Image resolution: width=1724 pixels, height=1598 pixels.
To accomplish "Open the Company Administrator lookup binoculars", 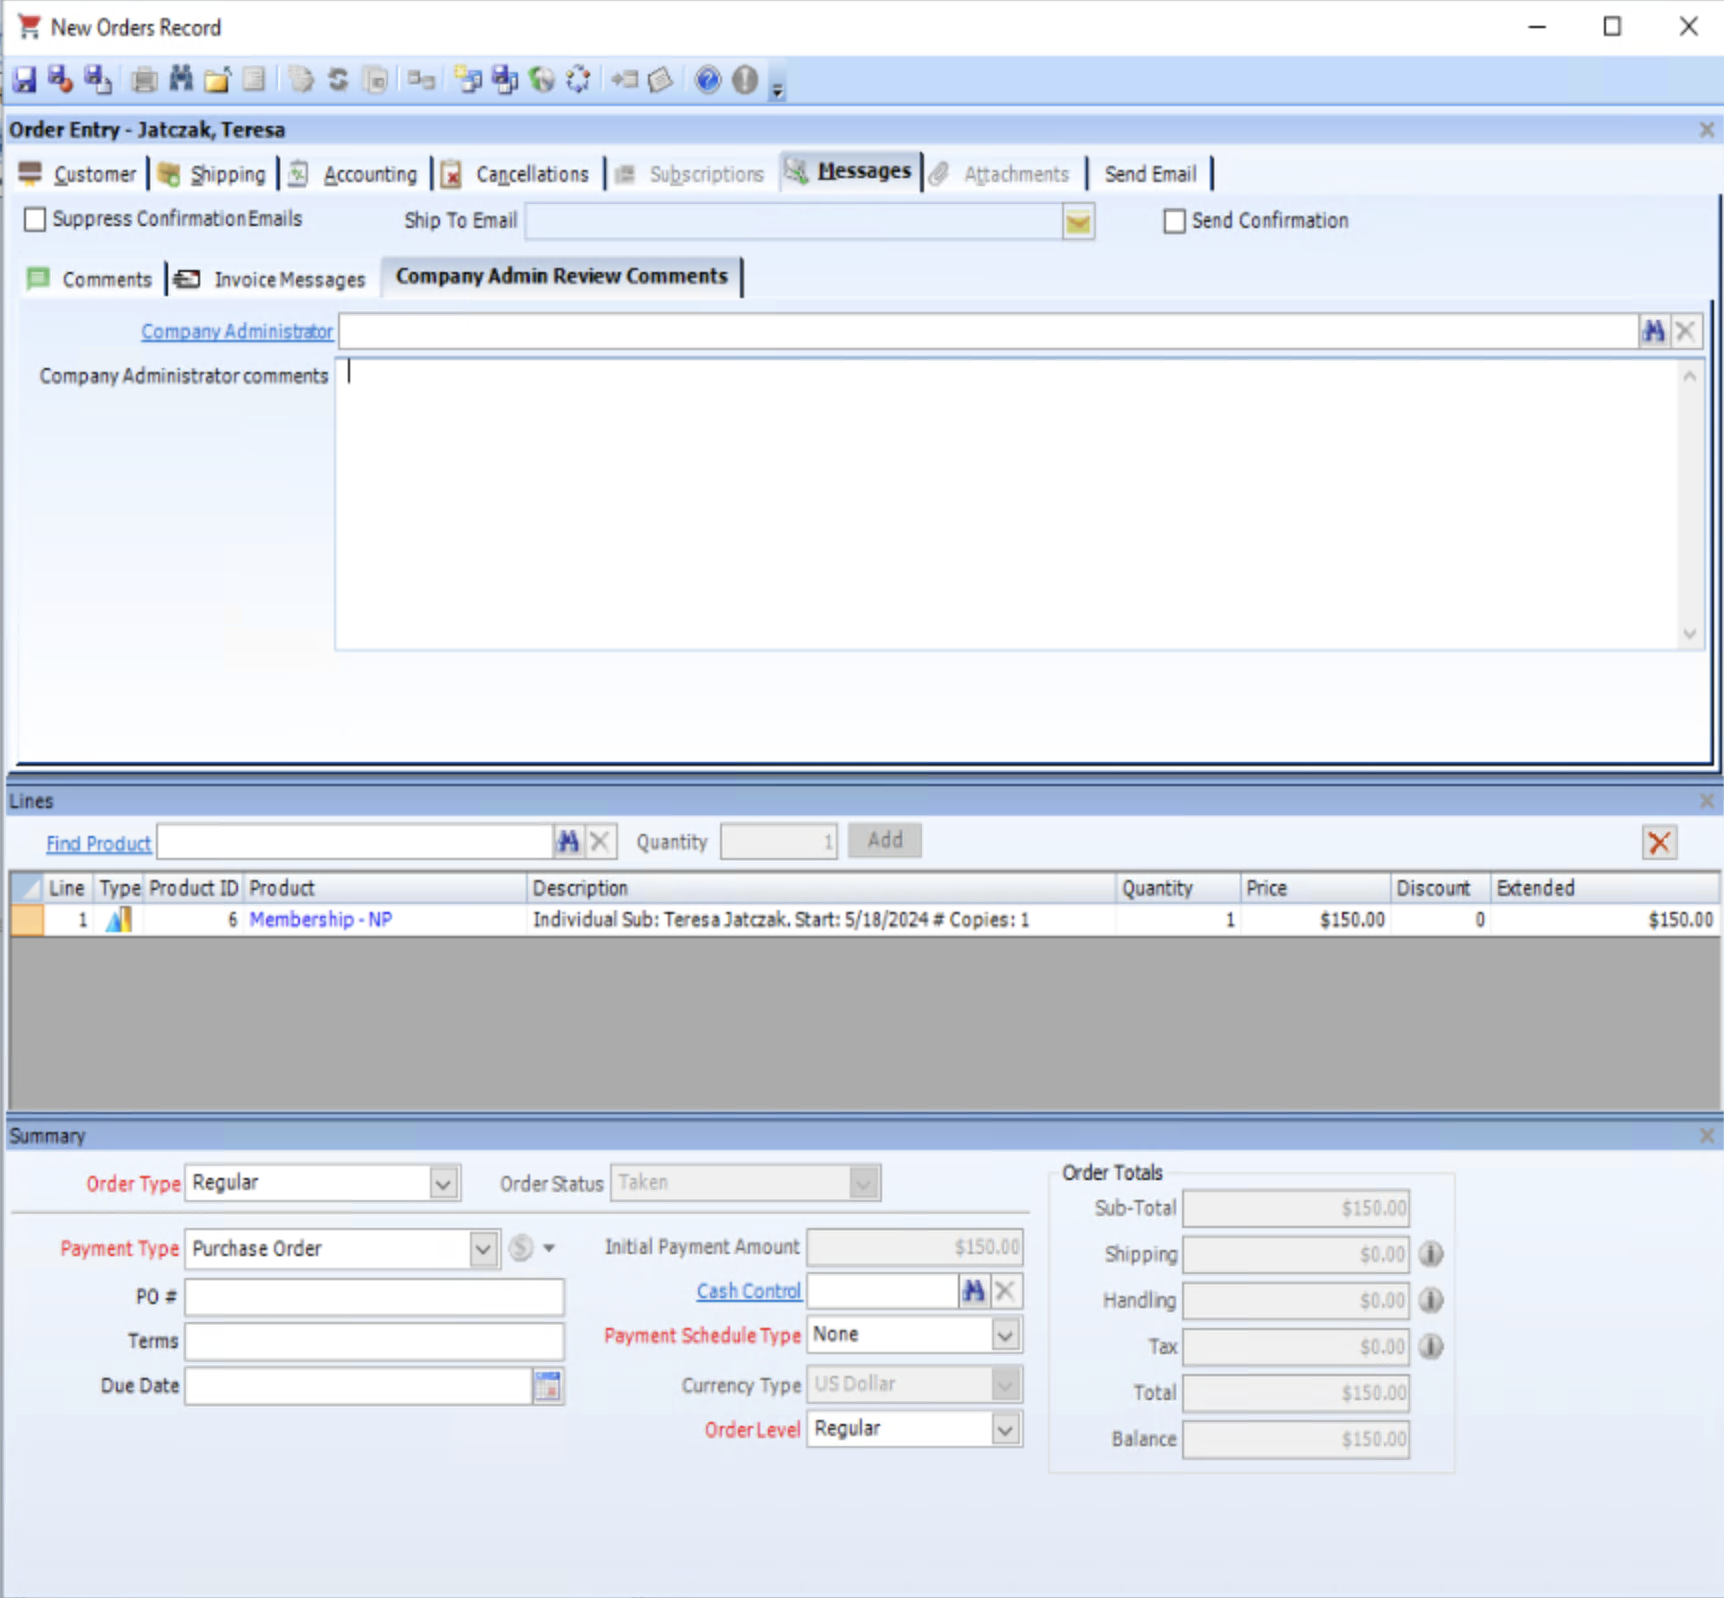I will 1653,331.
